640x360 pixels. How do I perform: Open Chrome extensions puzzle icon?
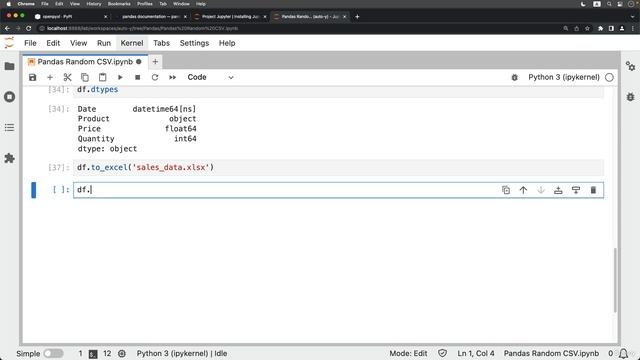point(600,28)
